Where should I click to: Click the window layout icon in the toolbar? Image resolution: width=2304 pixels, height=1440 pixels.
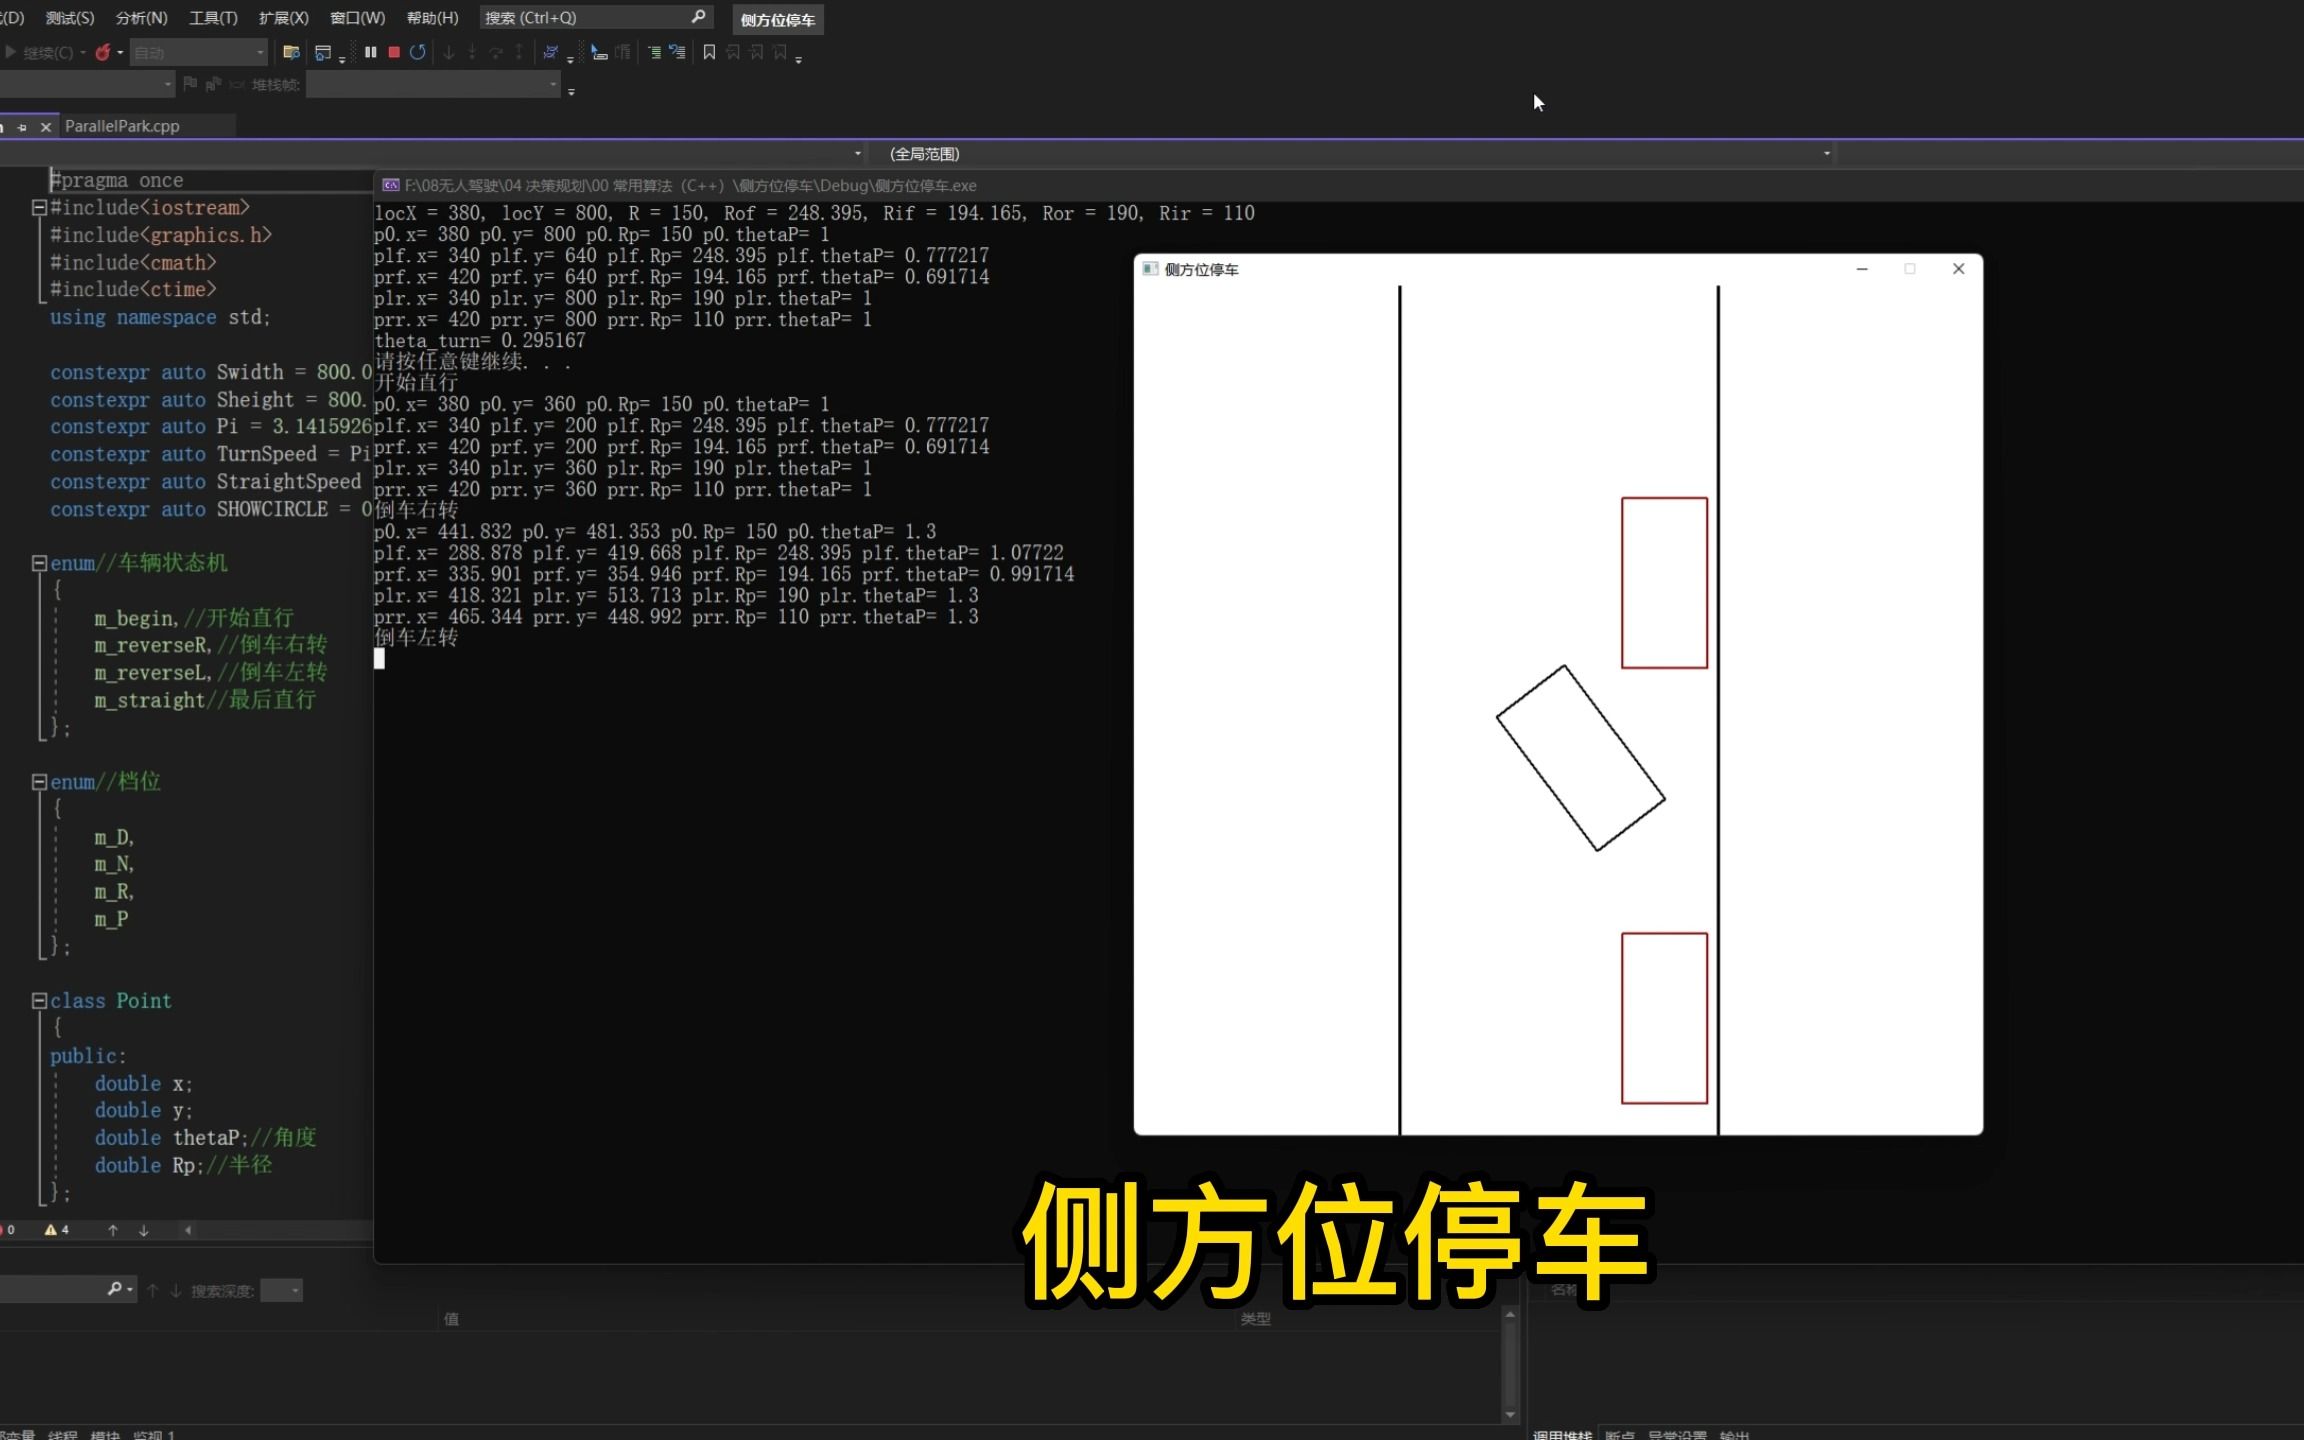(x=323, y=52)
